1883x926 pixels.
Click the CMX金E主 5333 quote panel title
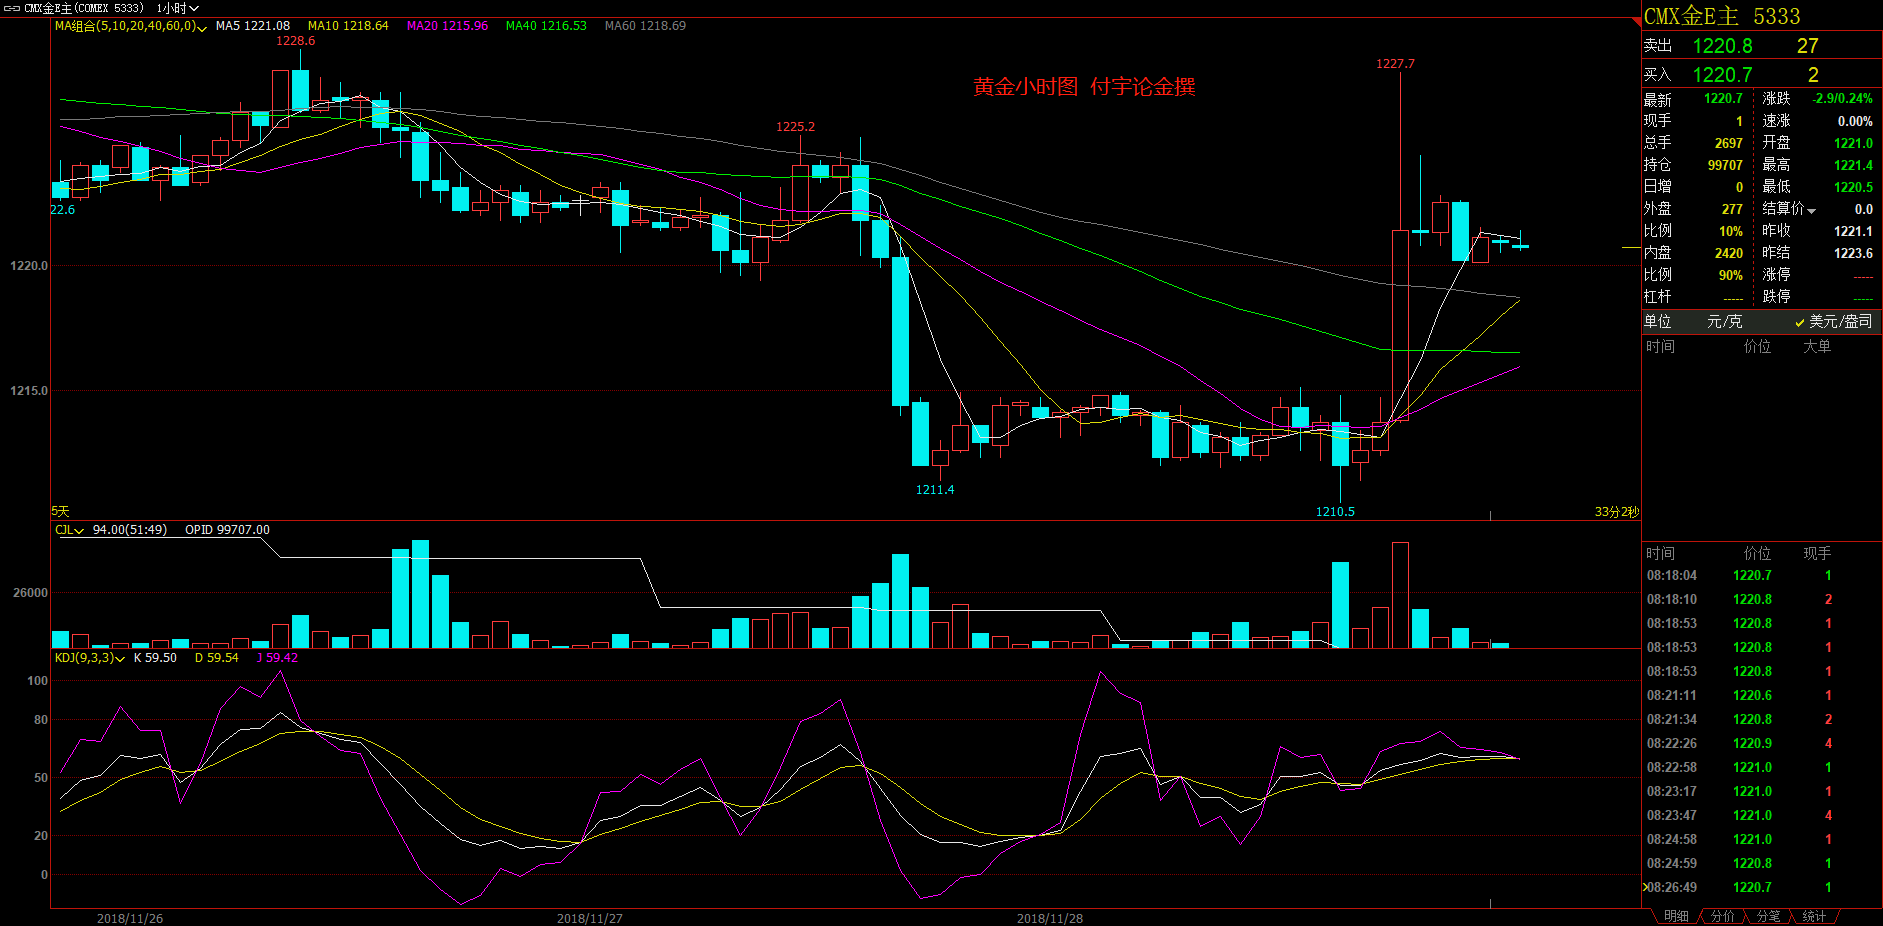[x=1722, y=16]
